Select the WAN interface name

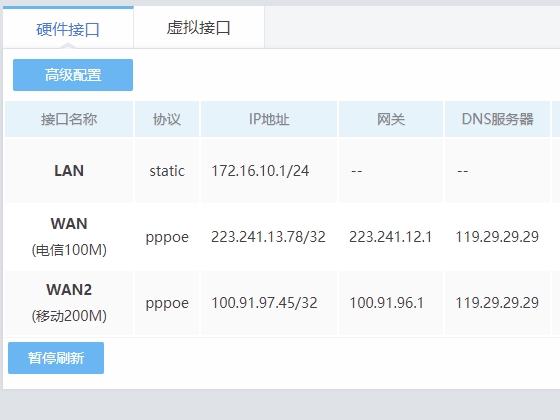coord(69,224)
